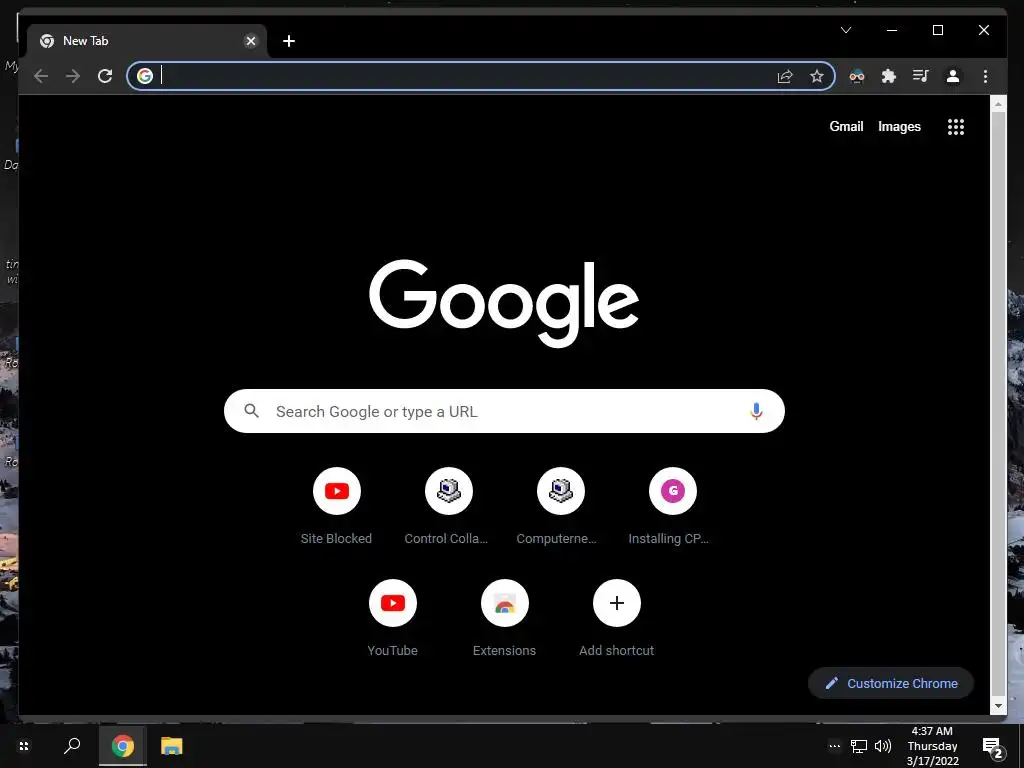Open Chrome three-dot menu
The width and height of the screenshot is (1024, 768).
click(x=985, y=76)
